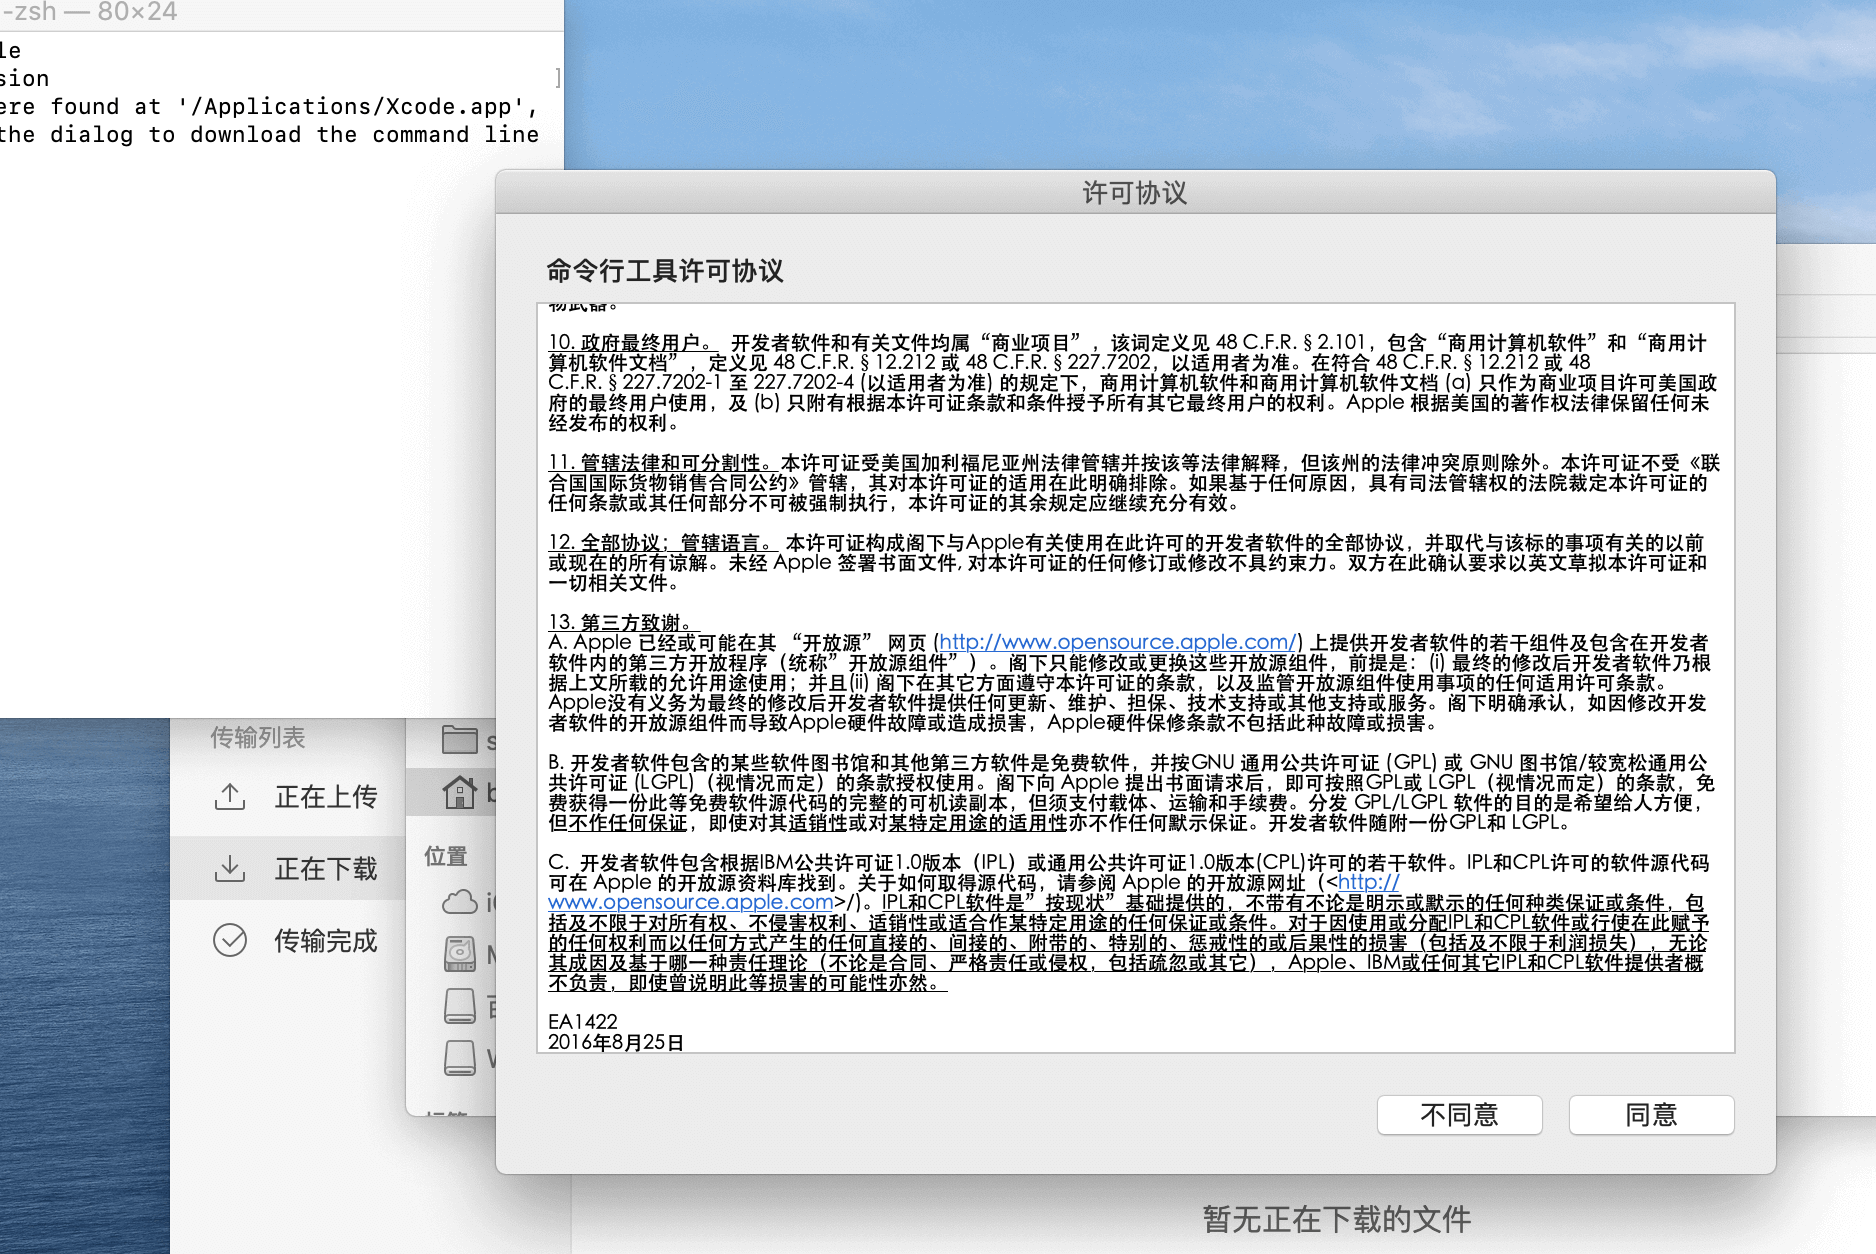This screenshot has height=1254, width=1876.
Task: Click the bottom-most external drive icon
Action: [x=460, y=1057]
